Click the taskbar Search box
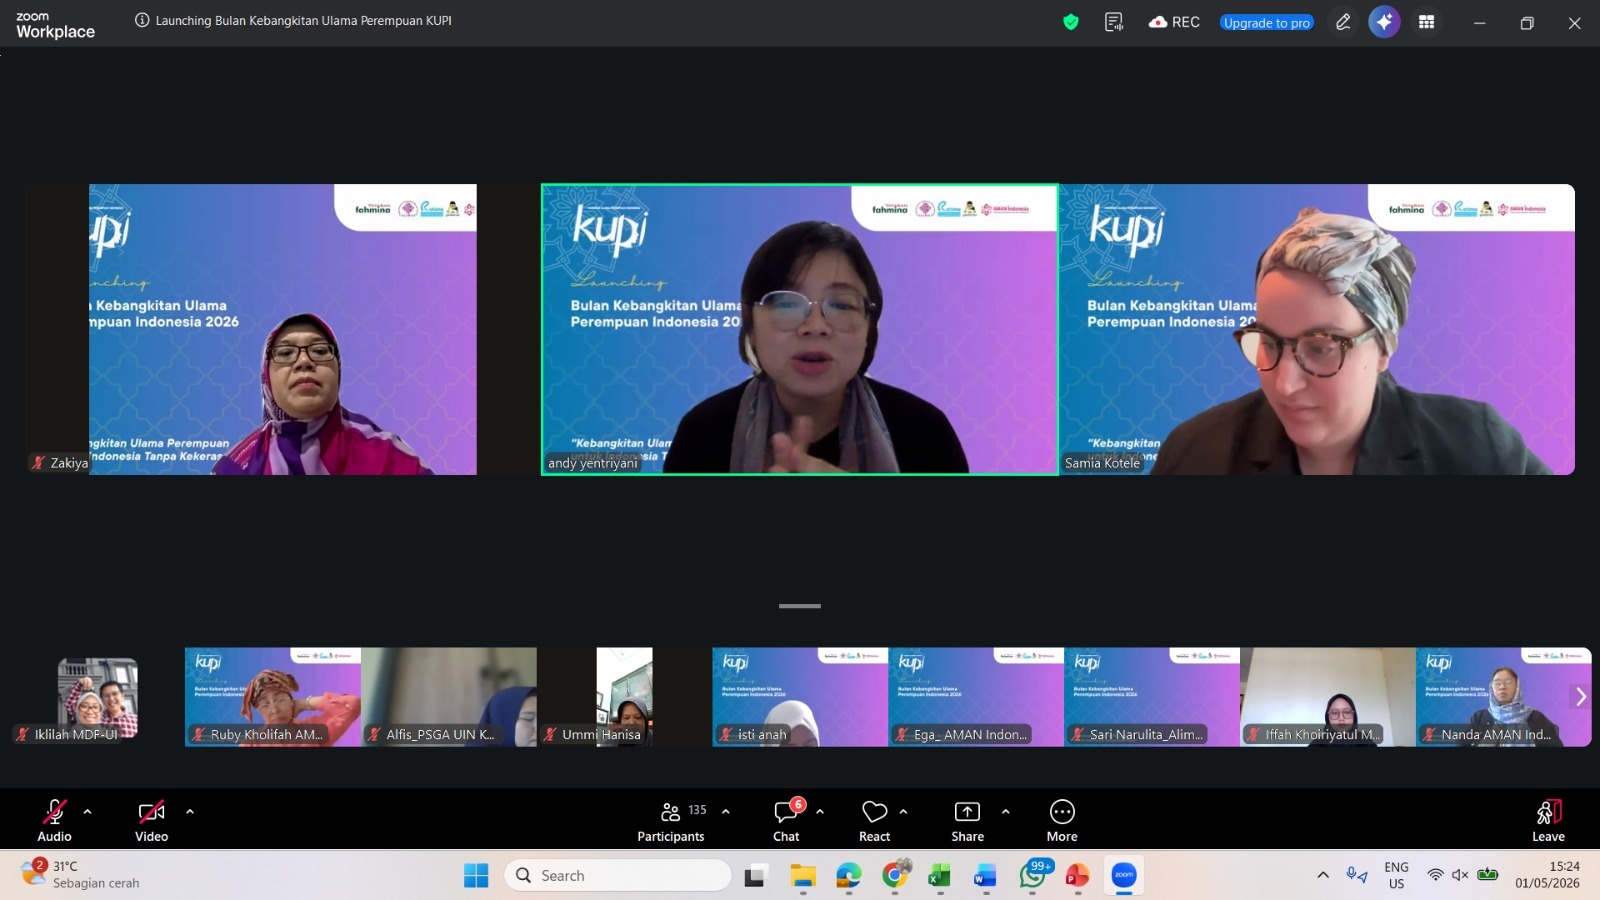 pos(618,876)
